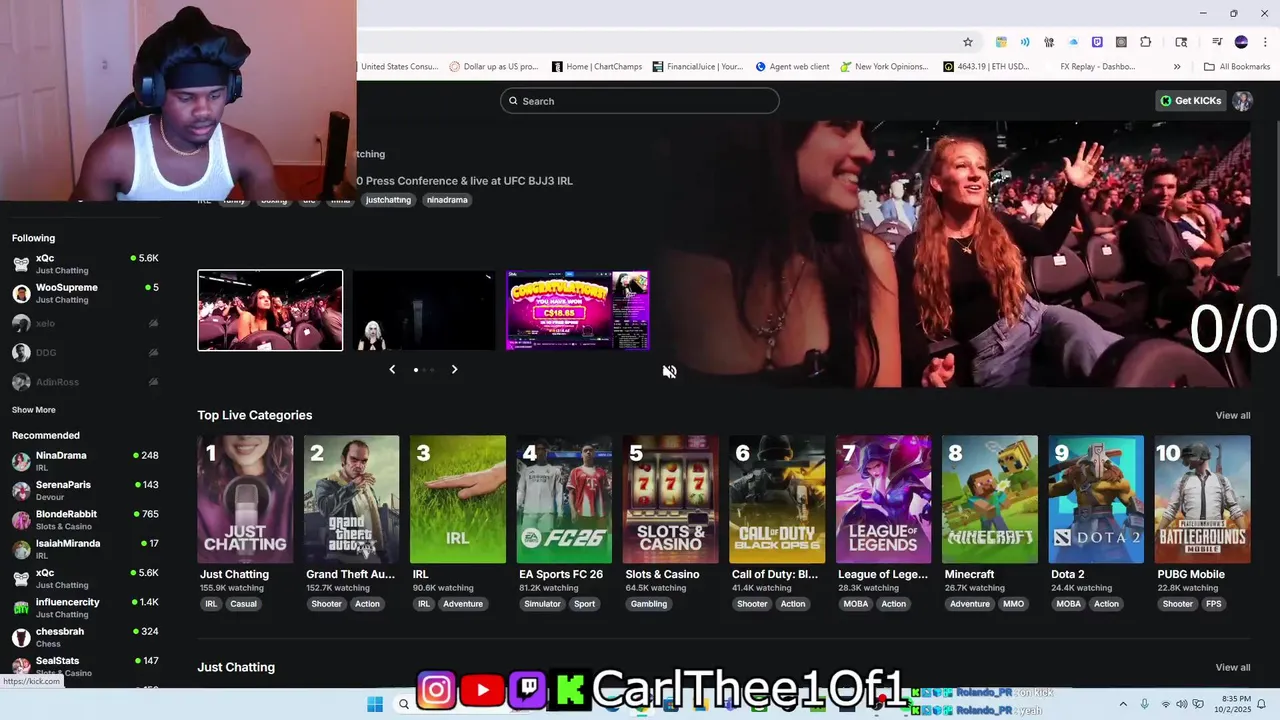Select the ninadrama tag
Screen dimensions: 1280x720
[447, 200]
